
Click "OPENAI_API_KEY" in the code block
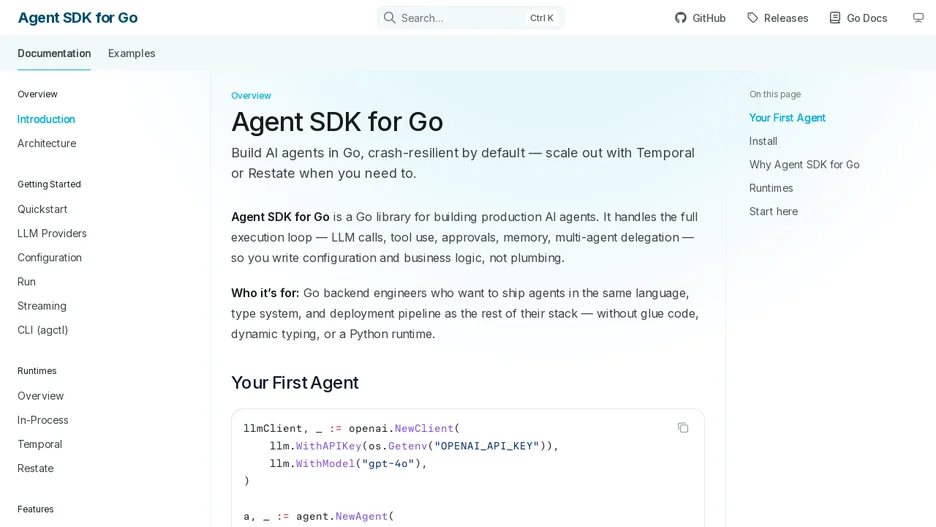tap(487, 446)
